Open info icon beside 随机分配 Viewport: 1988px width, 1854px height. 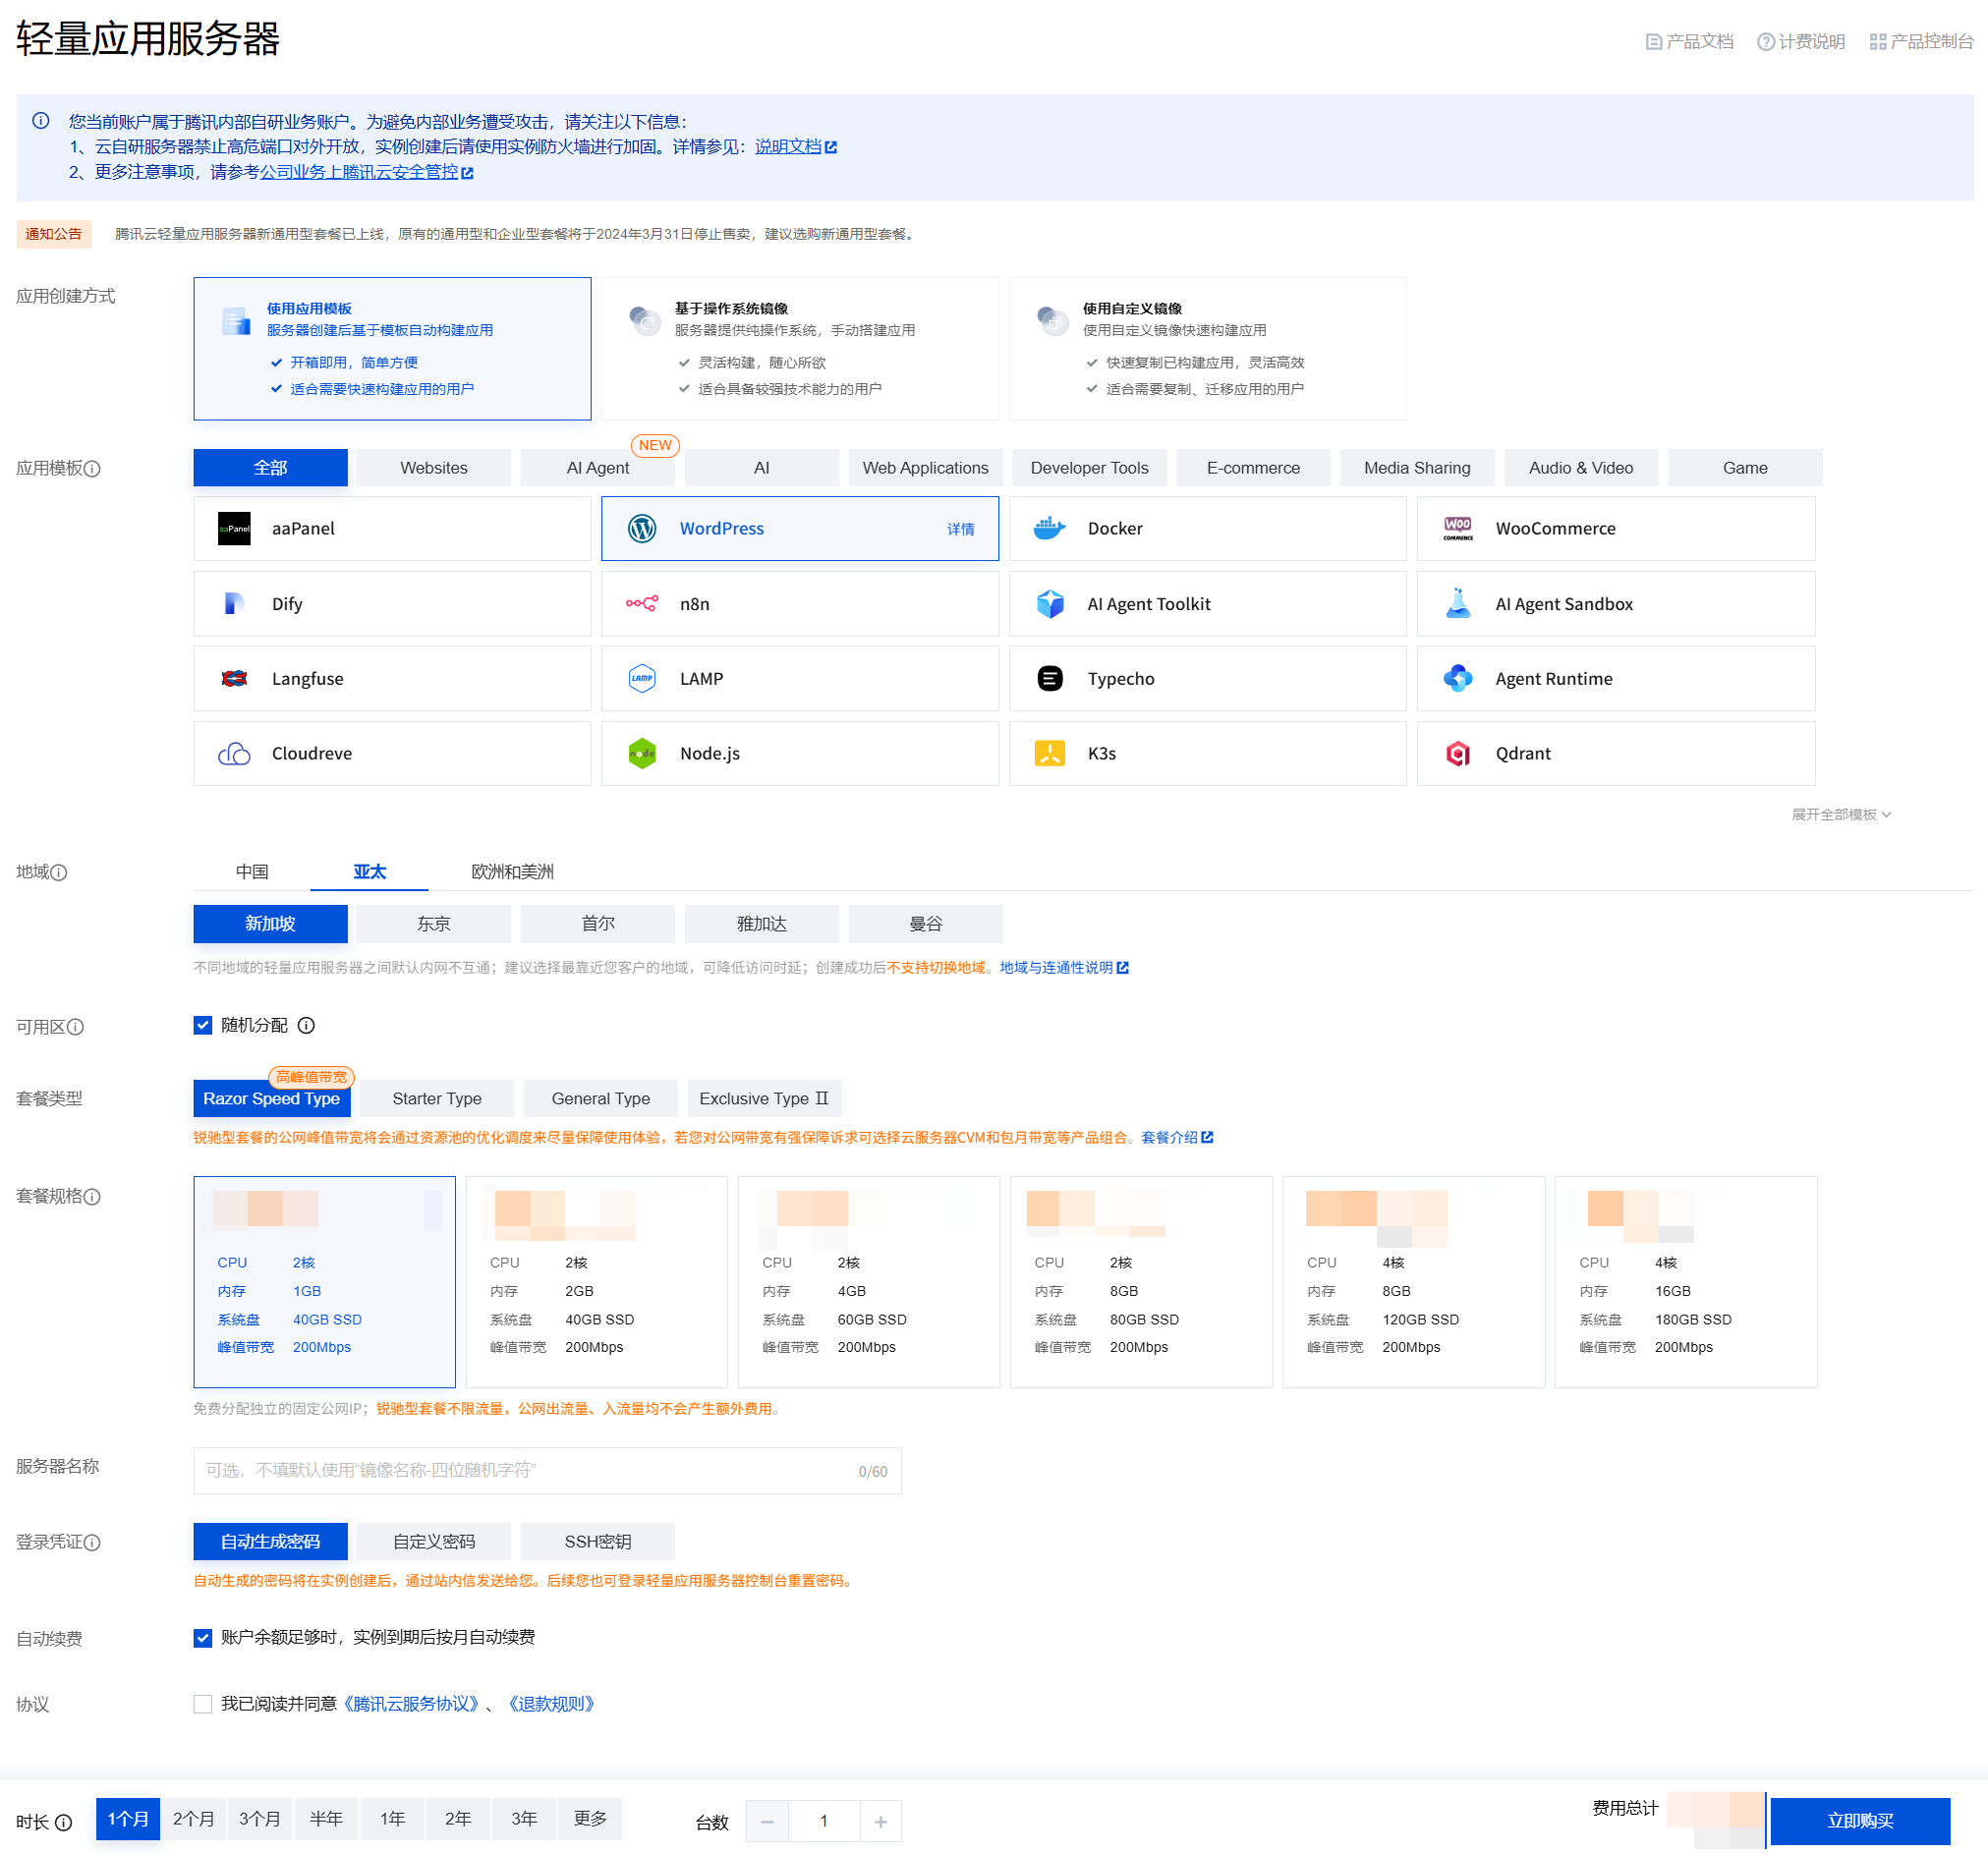(307, 1025)
